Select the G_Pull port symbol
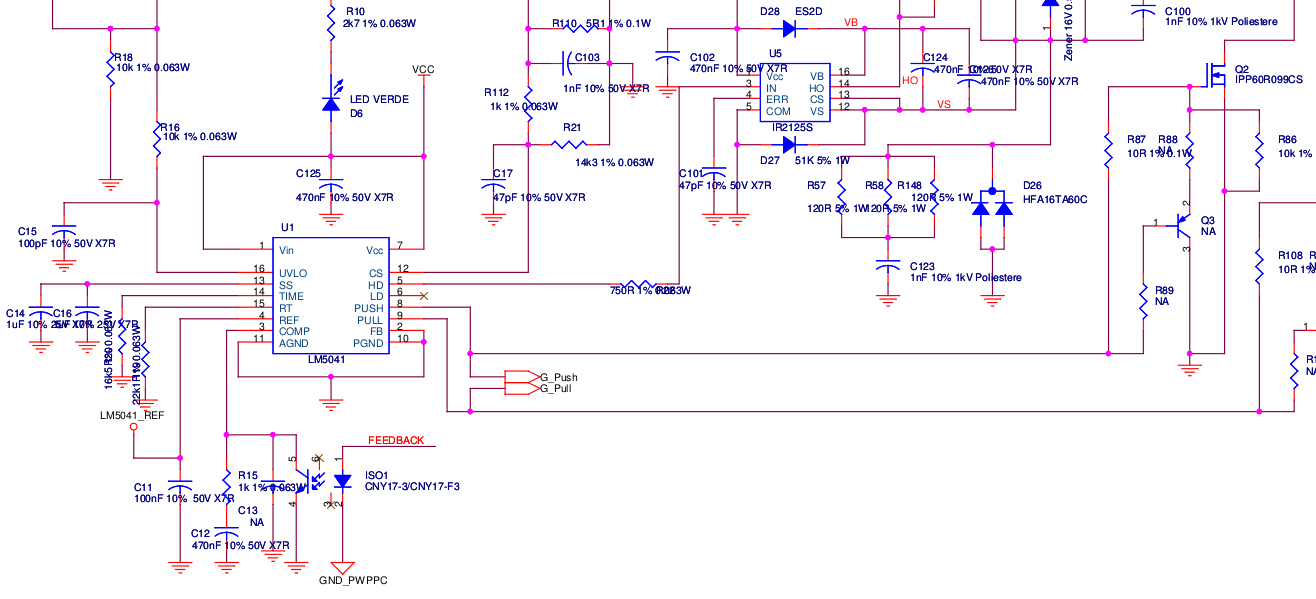The width and height of the screenshot is (1316, 599). click(x=521, y=389)
